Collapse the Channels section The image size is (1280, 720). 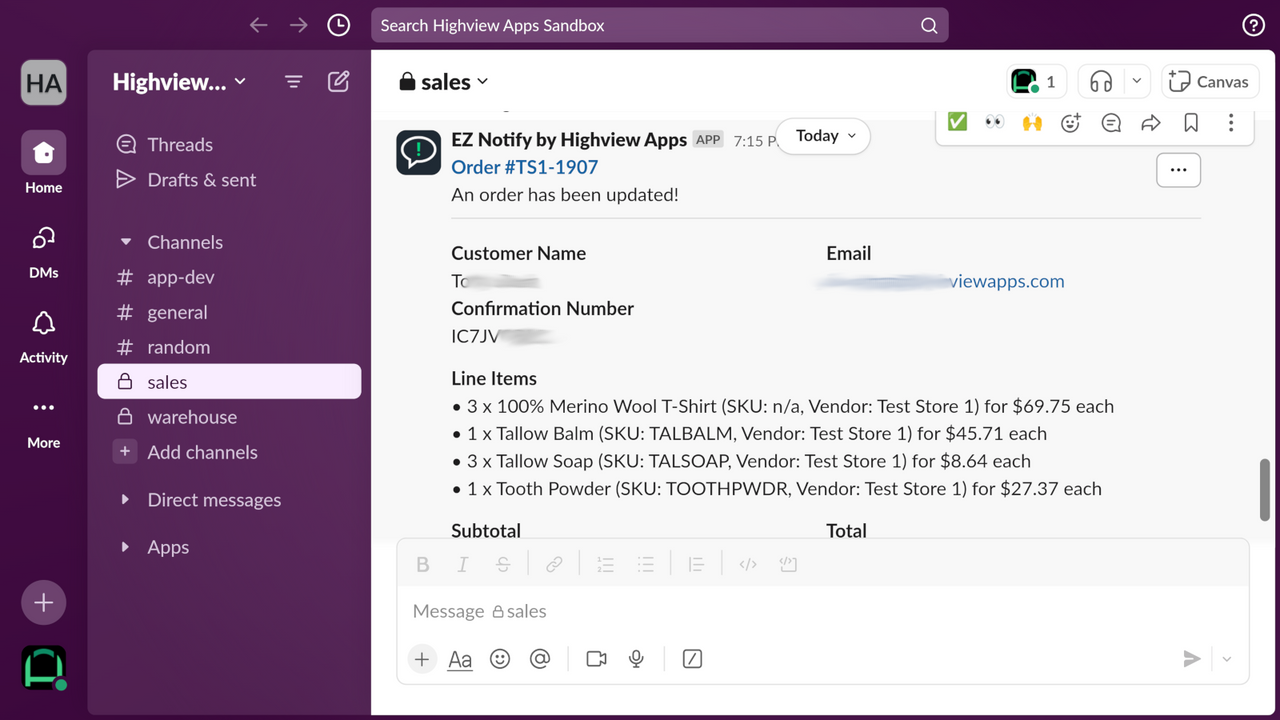126,242
